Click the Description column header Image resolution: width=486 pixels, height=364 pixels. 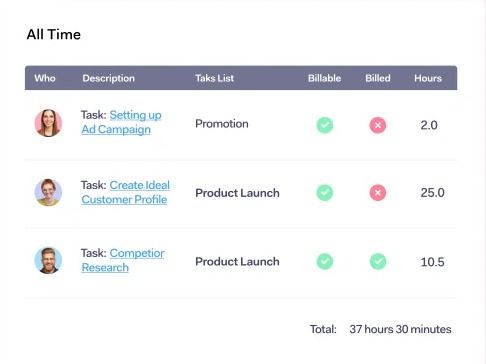coord(109,78)
